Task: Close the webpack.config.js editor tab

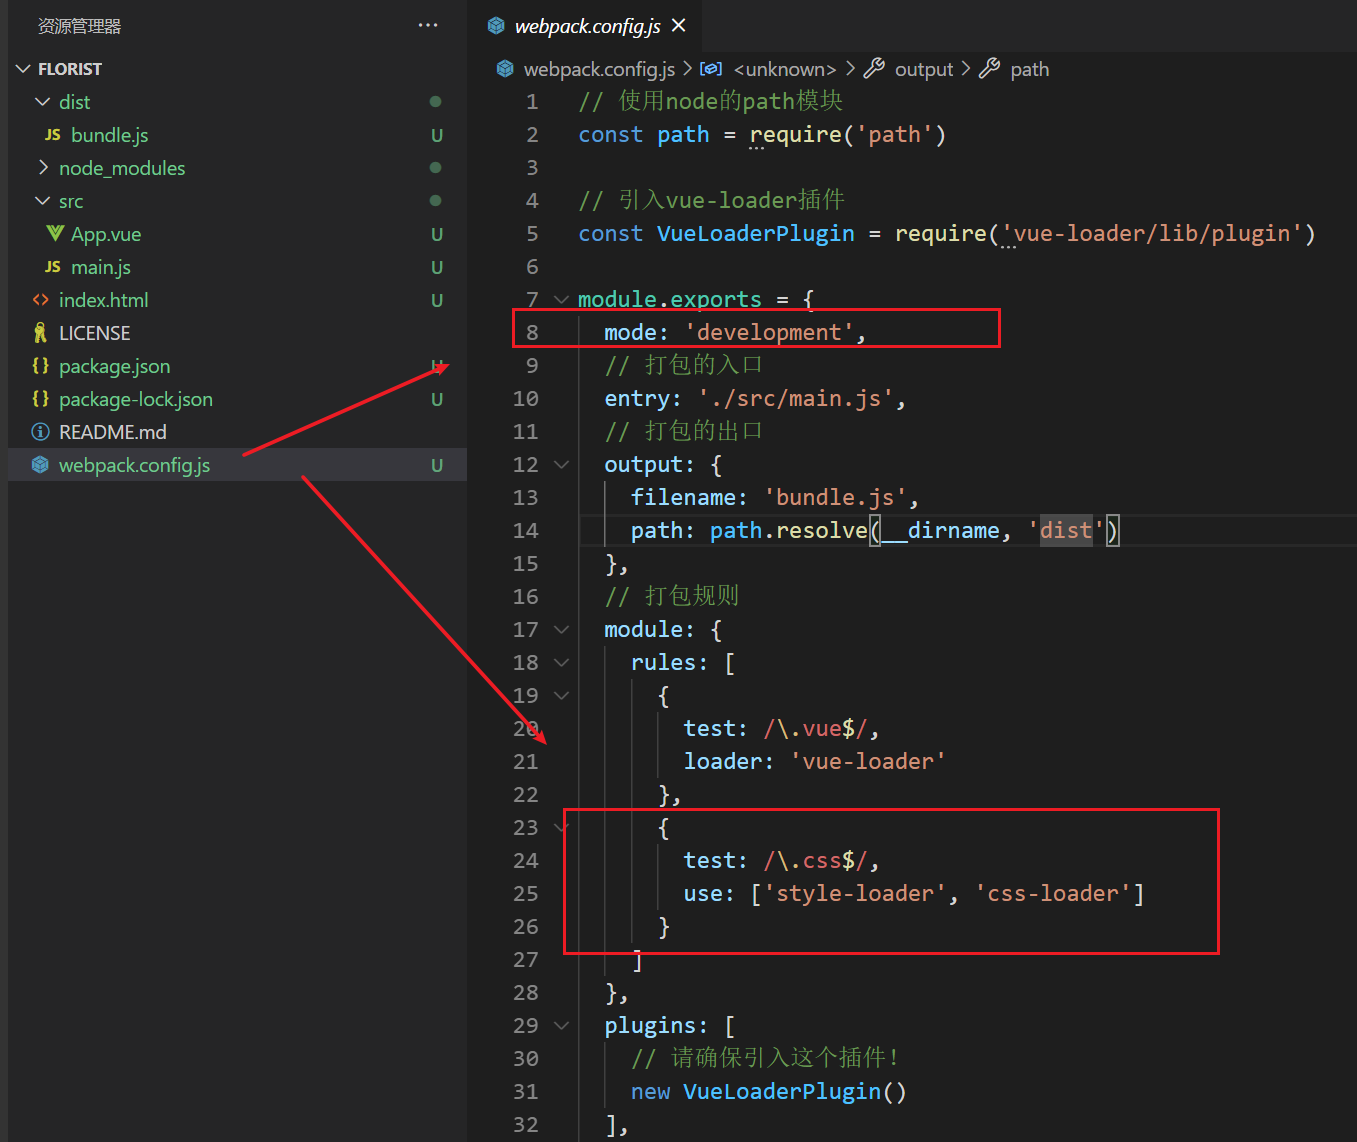Action: 679,25
